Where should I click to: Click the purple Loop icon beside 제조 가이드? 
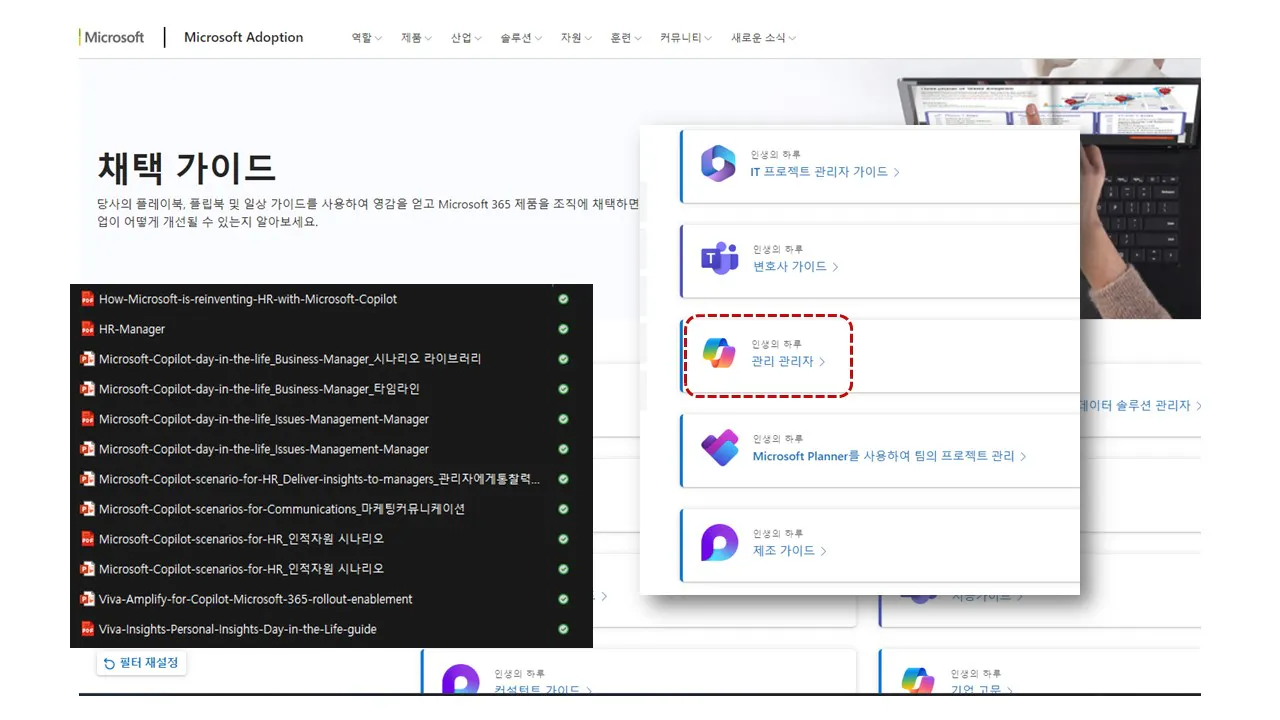[x=719, y=543]
